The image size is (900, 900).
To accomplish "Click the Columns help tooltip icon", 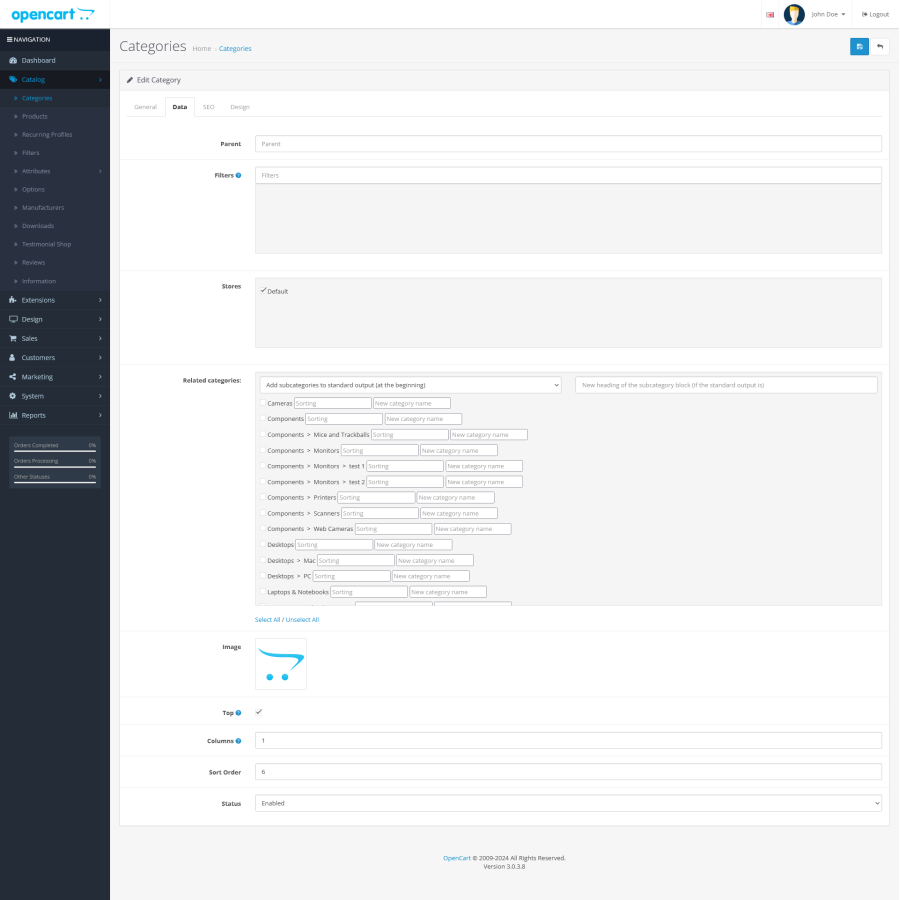I will click(238, 741).
